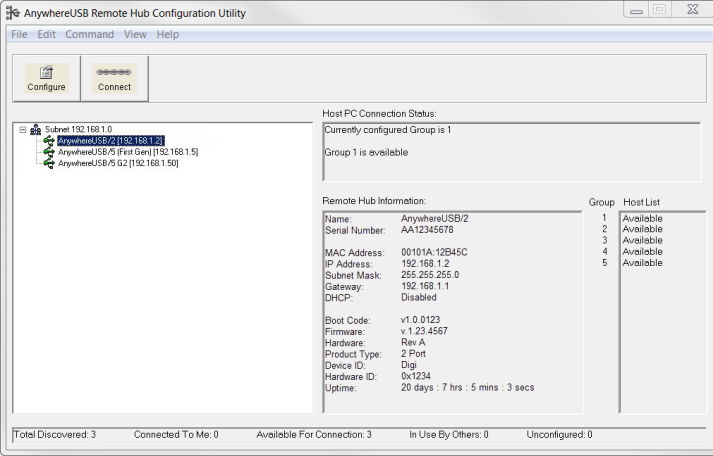Click 'Total Discovered: 3' in status bar

pos(55,435)
